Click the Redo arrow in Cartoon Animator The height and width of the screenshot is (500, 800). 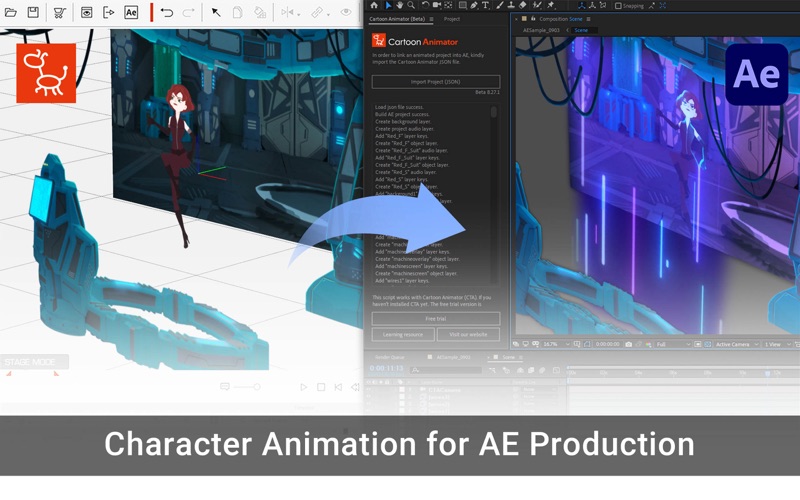pos(188,12)
